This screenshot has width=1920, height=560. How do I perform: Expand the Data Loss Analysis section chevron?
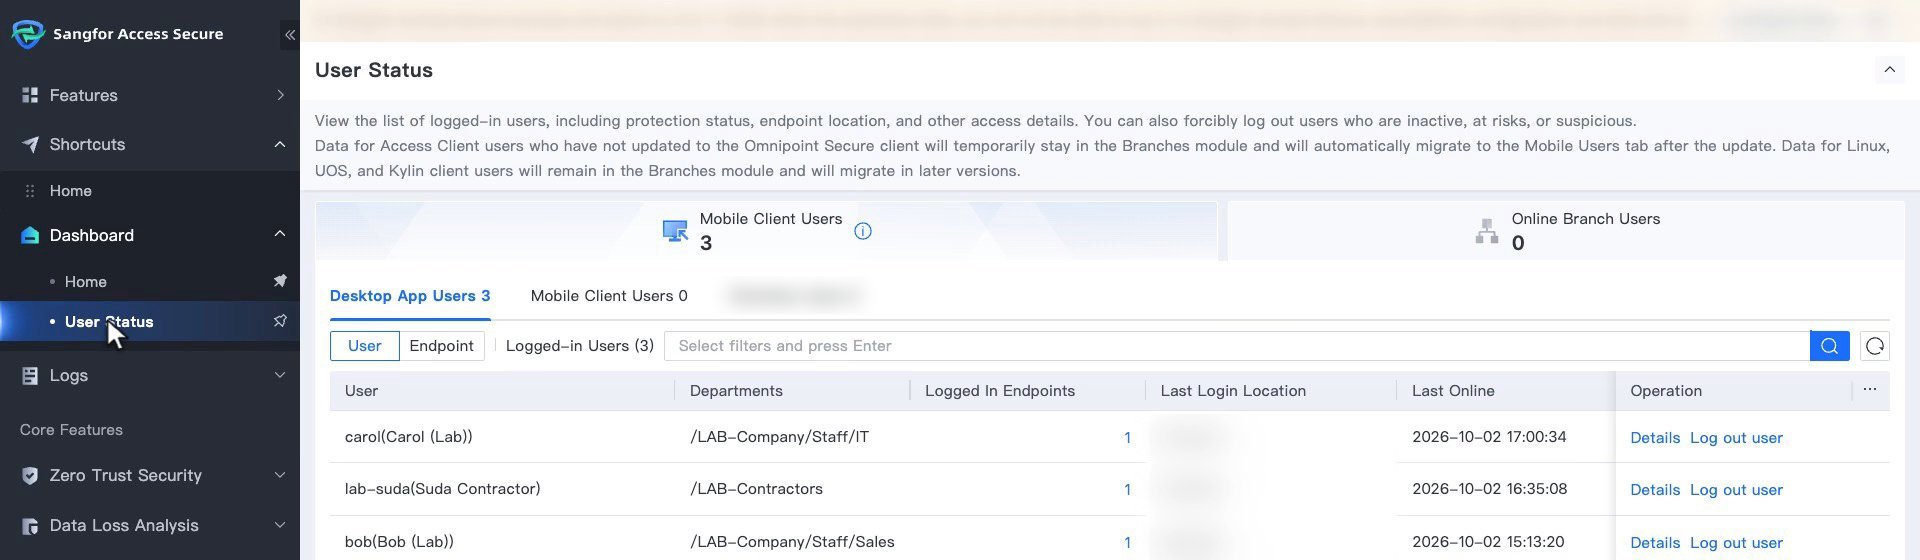tap(280, 525)
